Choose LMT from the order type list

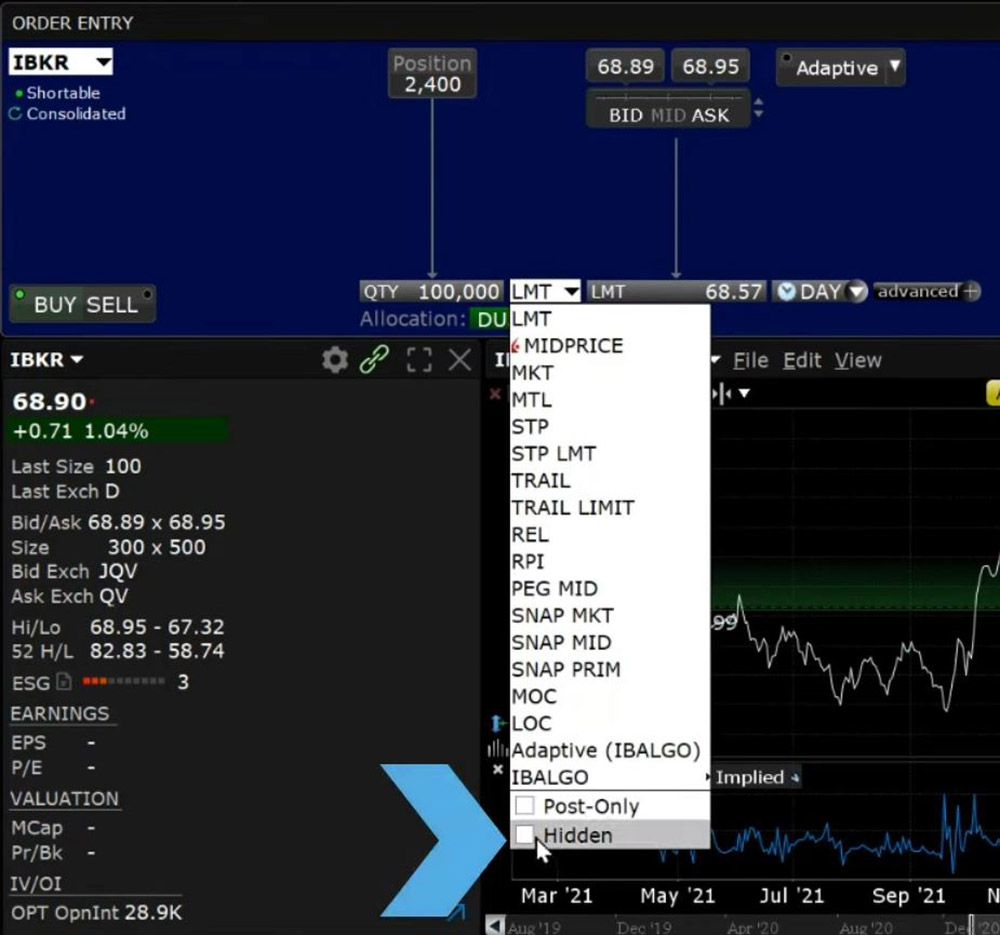pyautogui.click(x=610, y=318)
